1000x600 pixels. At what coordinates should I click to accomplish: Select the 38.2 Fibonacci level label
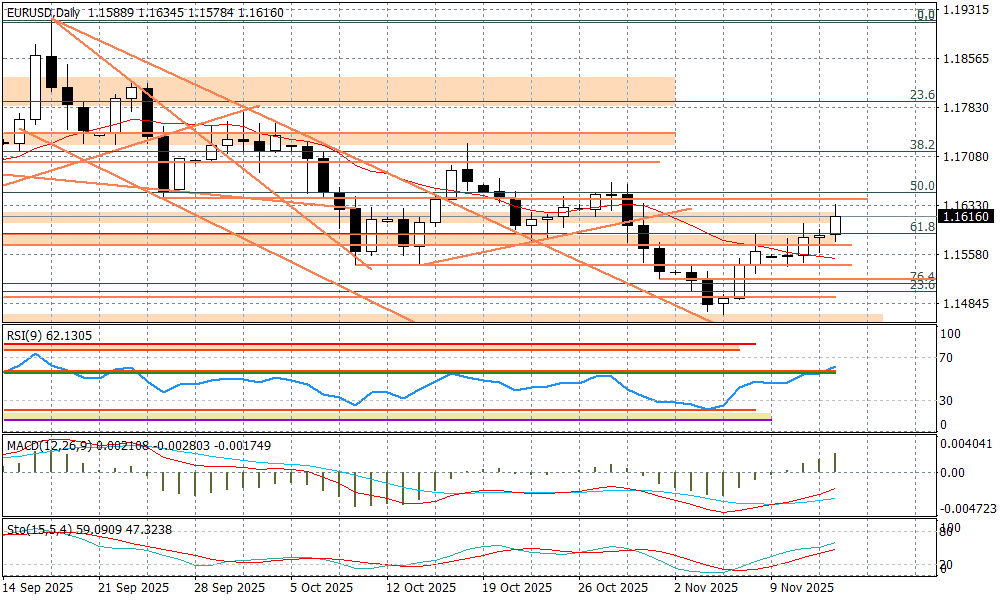[x=921, y=145]
